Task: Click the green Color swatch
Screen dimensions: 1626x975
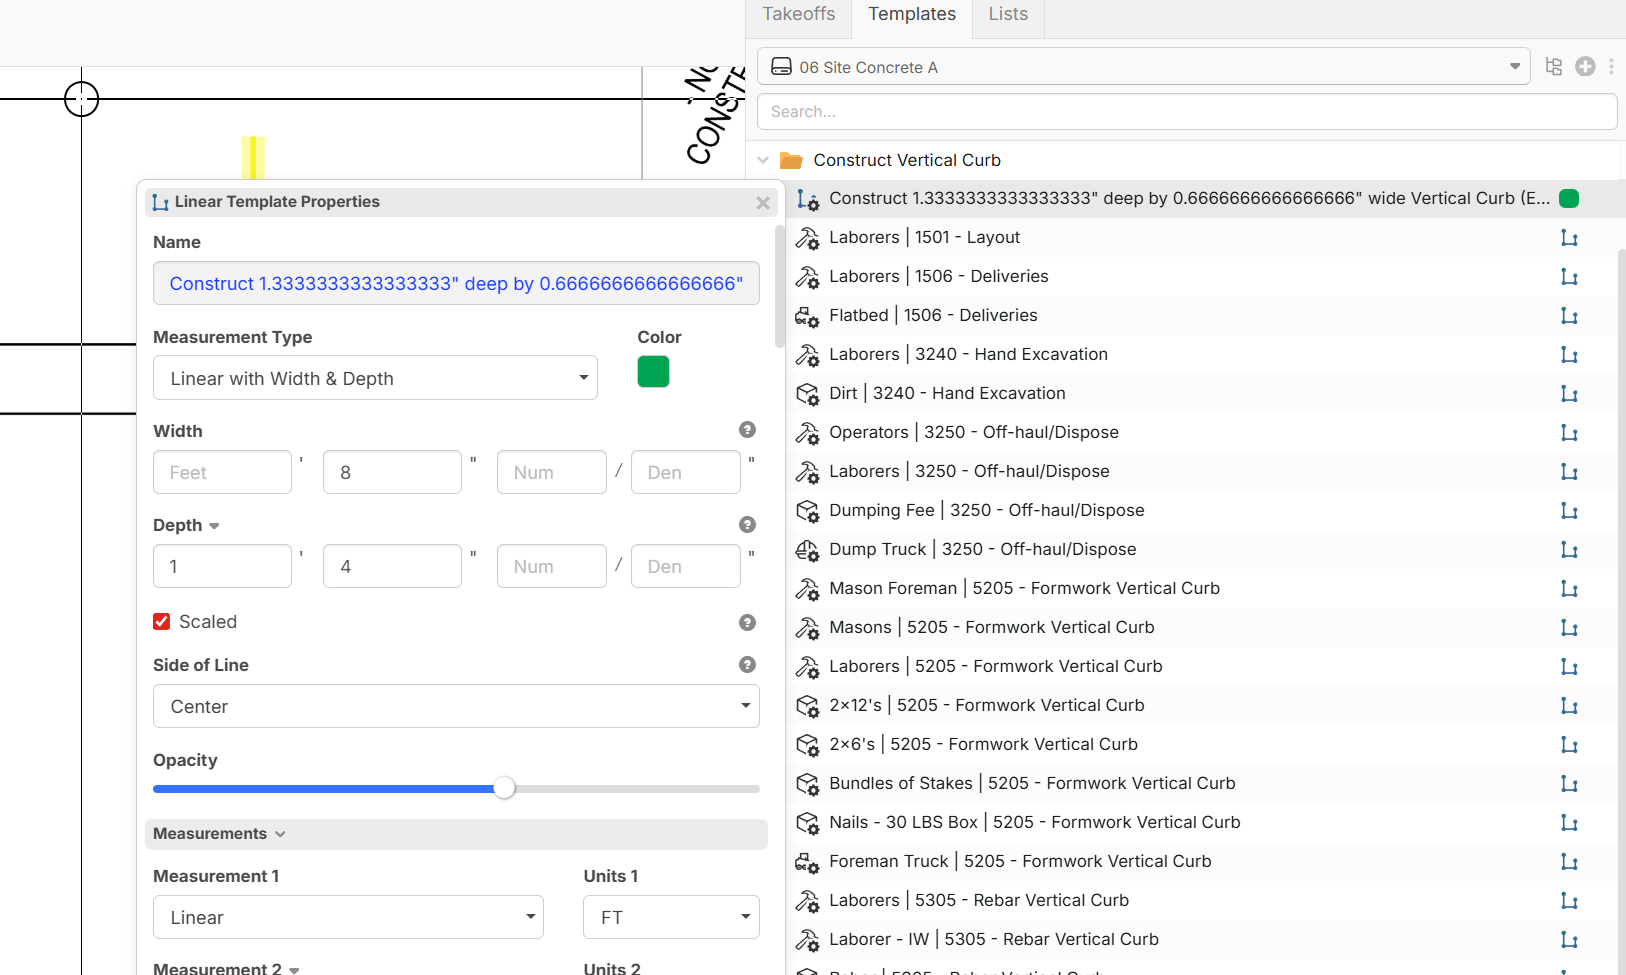Action: click(653, 372)
